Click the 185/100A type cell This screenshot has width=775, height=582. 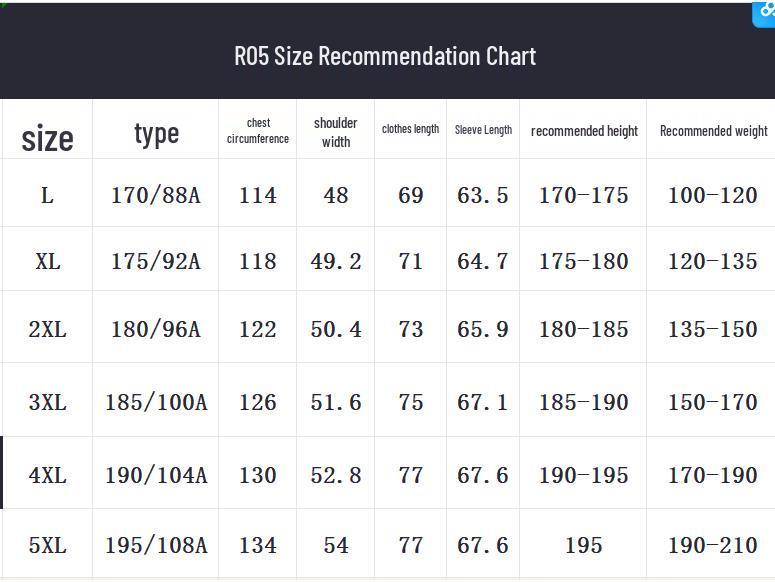click(156, 402)
